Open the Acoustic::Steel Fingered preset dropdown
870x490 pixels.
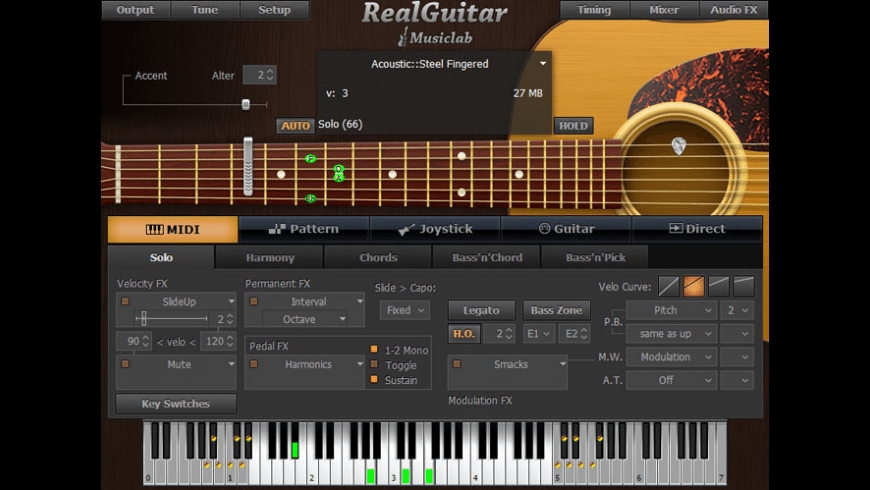click(x=543, y=63)
